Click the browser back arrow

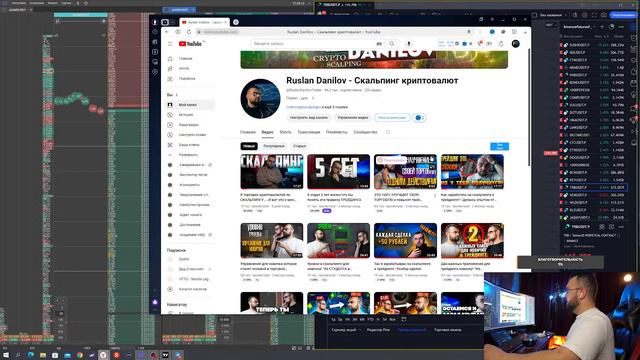click(167, 32)
